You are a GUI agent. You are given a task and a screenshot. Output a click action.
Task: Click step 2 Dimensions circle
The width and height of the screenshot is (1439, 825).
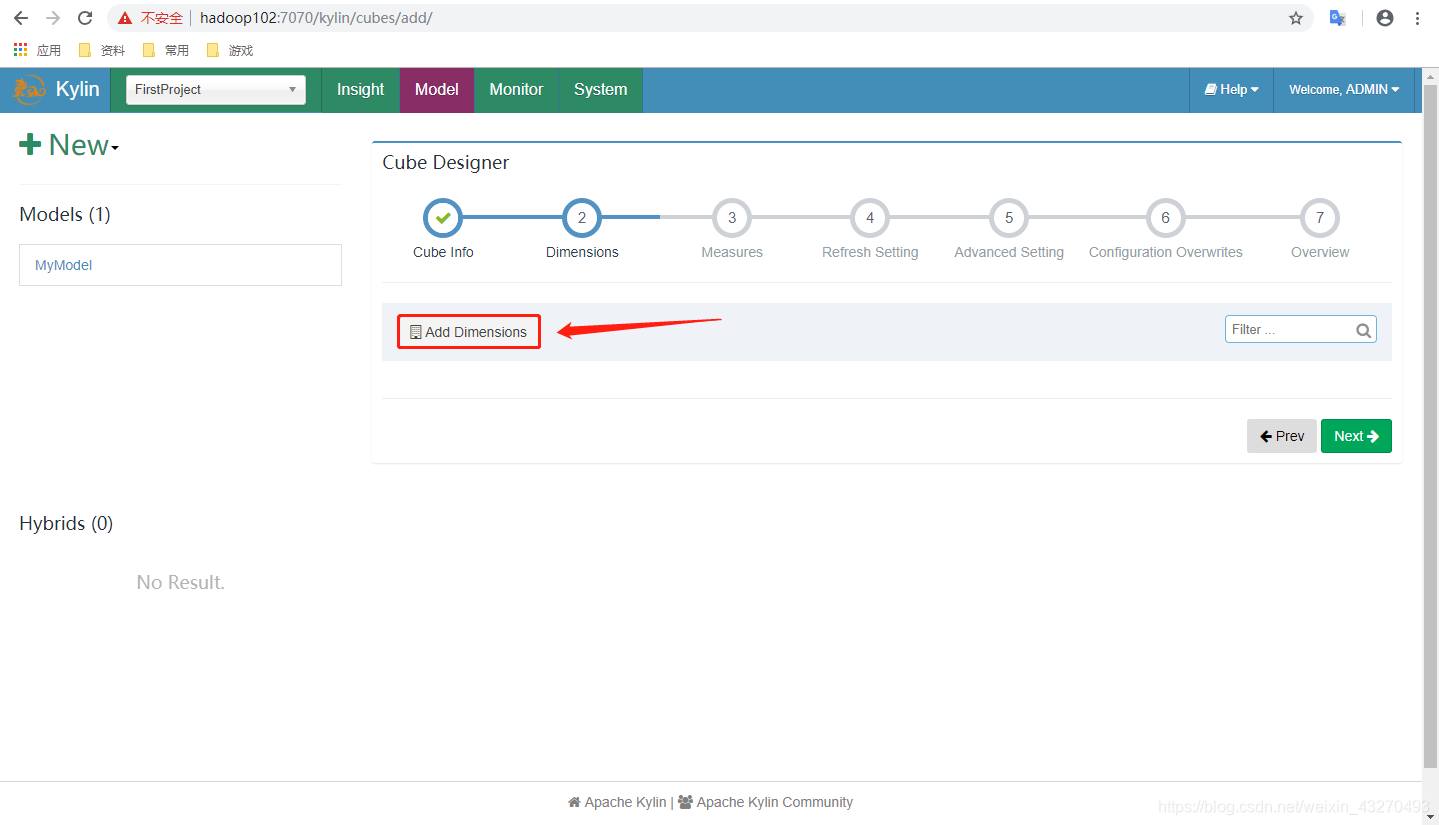[582, 217]
